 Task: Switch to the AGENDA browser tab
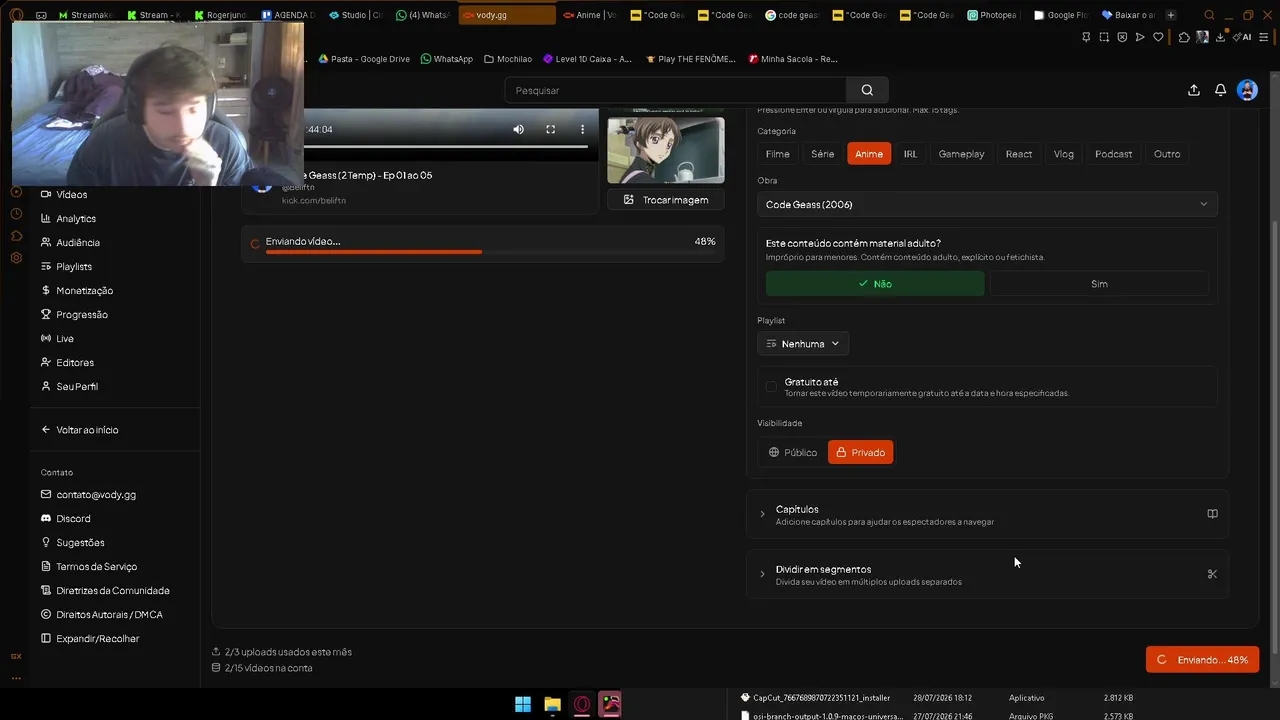pos(288,15)
